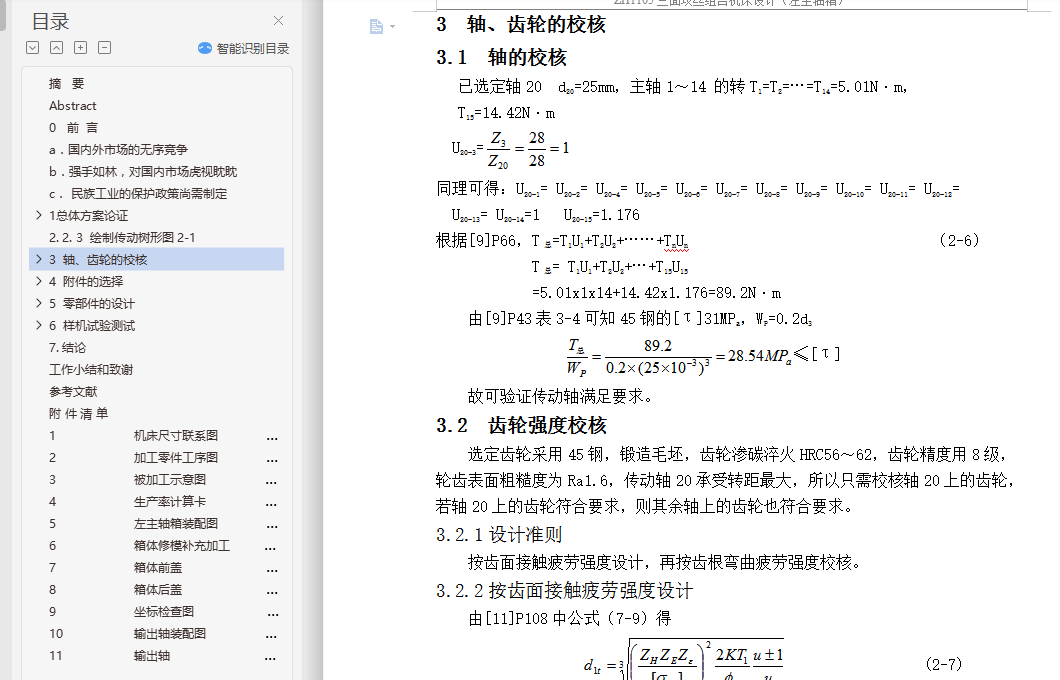Screen dimensions: 1060x680
Task: Run 智能识别目录 smart outline detection
Action: 252,48
